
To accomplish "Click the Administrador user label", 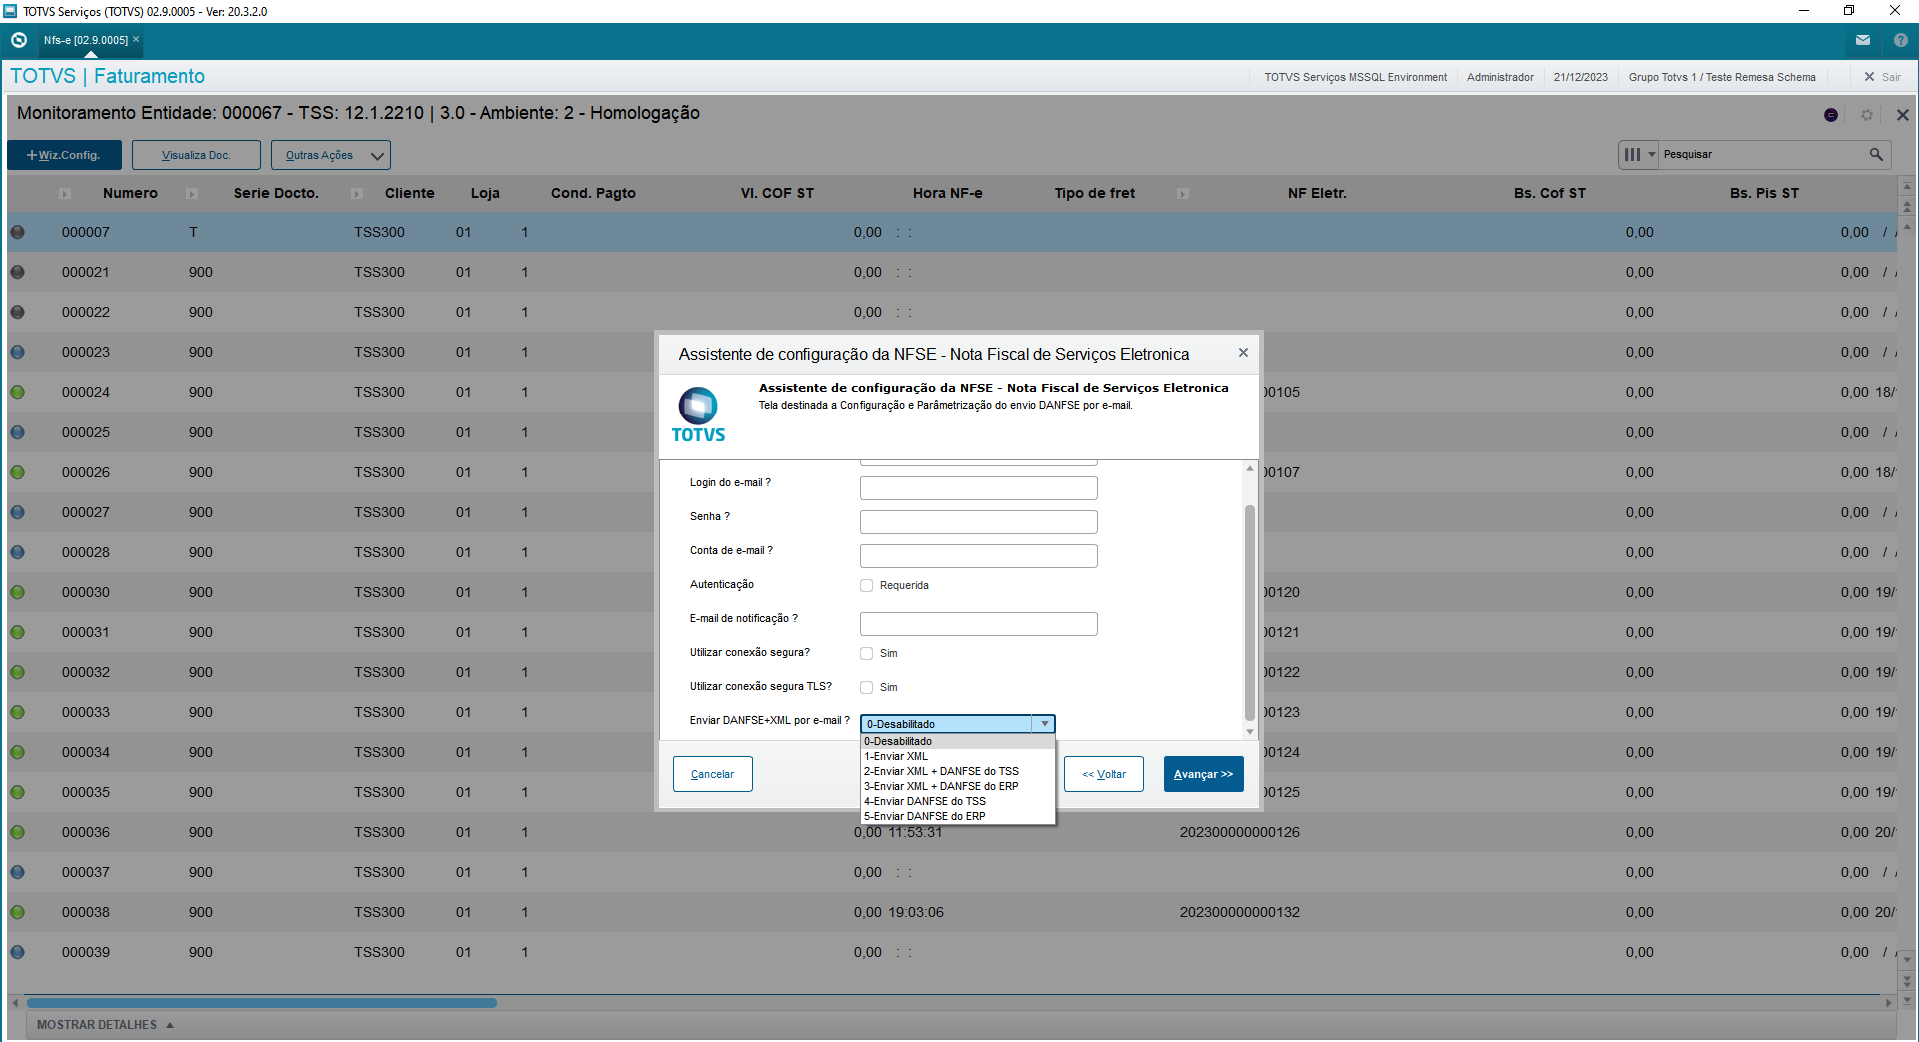I will [x=1500, y=77].
